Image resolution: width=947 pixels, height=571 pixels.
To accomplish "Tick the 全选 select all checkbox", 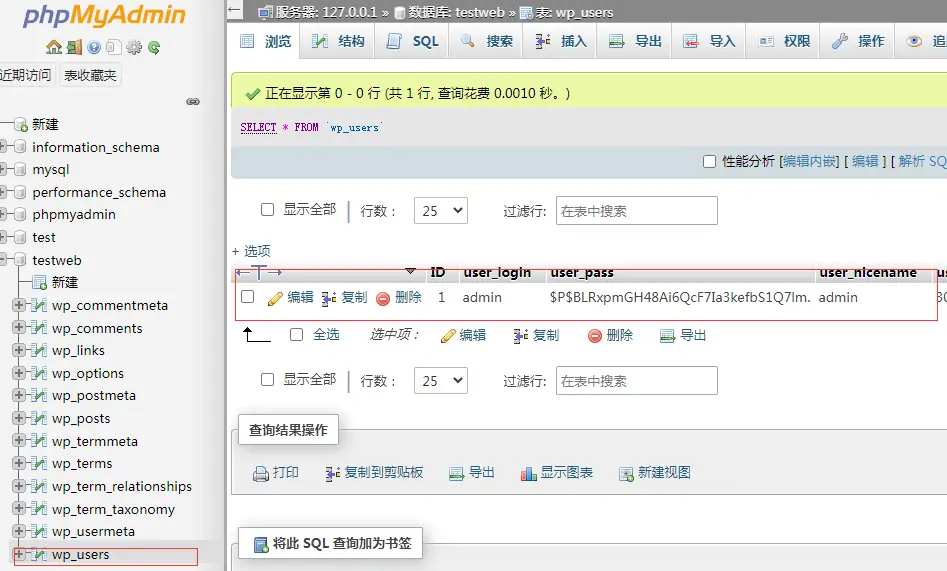I will click(x=296, y=335).
